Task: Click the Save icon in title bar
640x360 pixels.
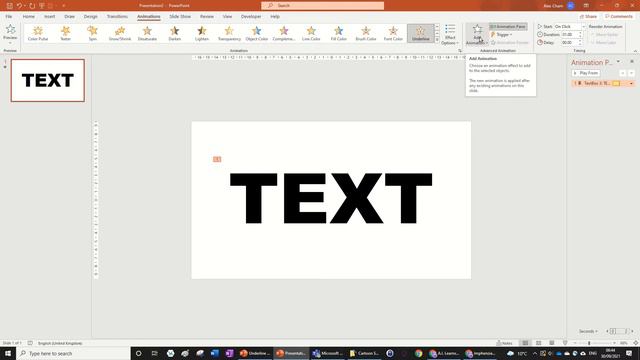Action: [x=9, y=6]
